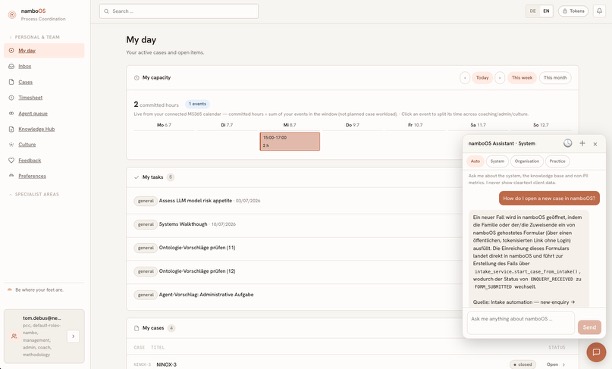Click the Agent queue icon
612x369 pixels.
click(11, 113)
